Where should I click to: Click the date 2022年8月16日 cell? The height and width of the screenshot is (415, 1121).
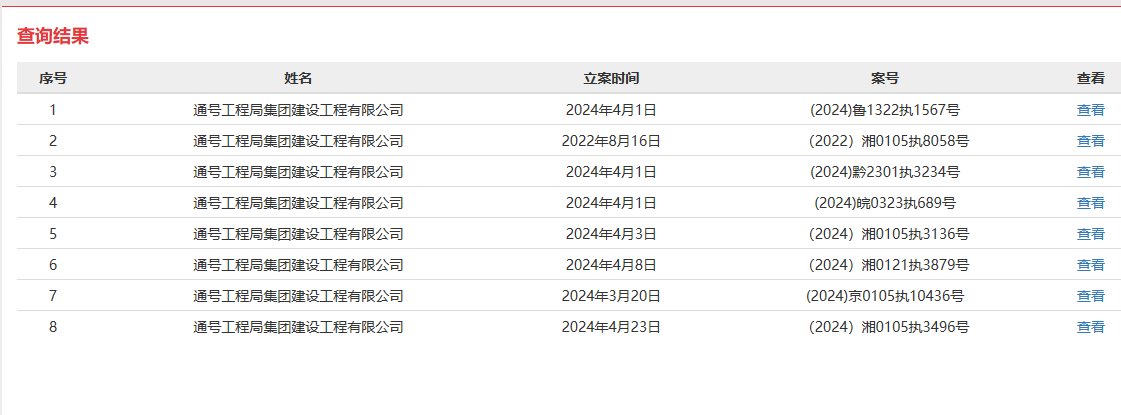pyautogui.click(x=611, y=141)
